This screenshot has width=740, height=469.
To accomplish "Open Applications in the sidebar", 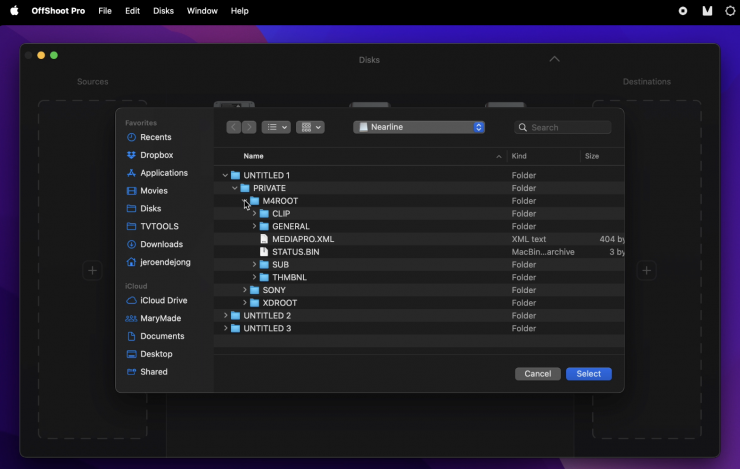I will click(163, 173).
